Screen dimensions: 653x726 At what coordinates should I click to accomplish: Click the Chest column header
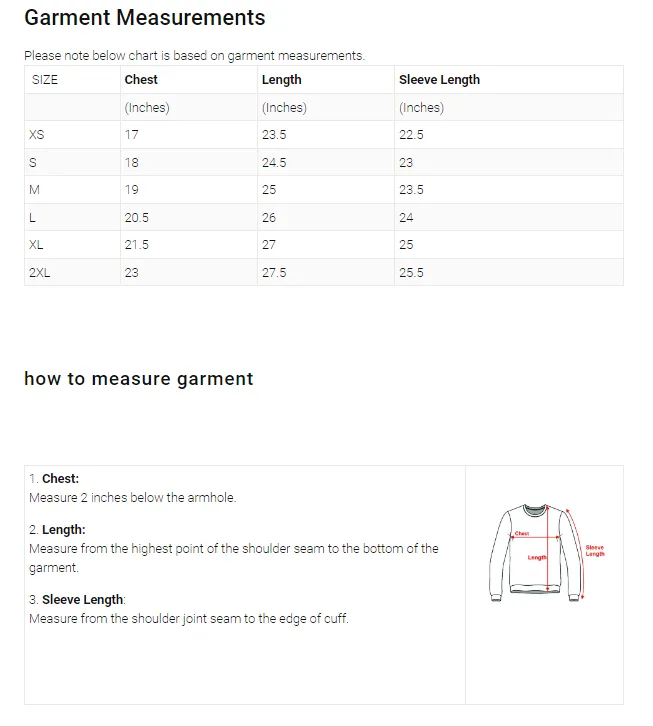141,80
